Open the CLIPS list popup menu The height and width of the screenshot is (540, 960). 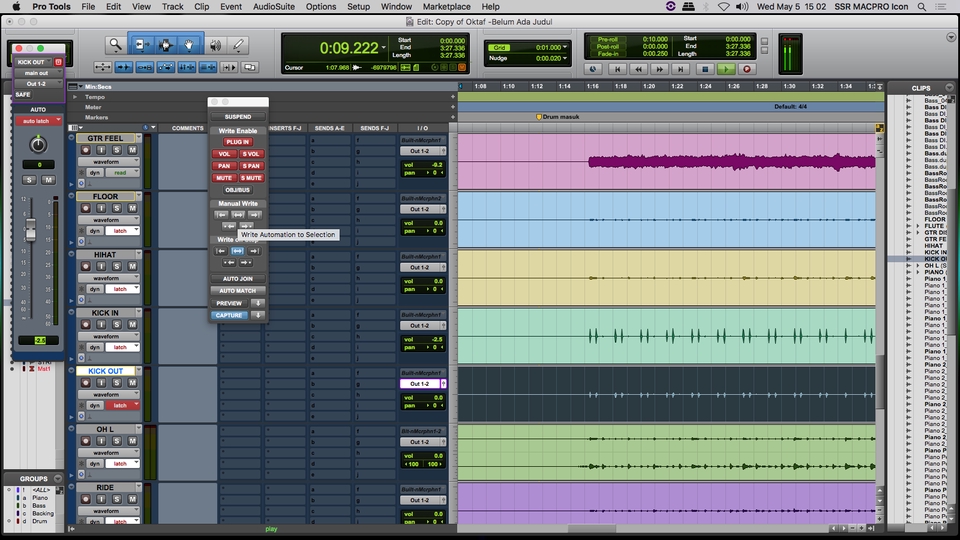click(950, 88)
